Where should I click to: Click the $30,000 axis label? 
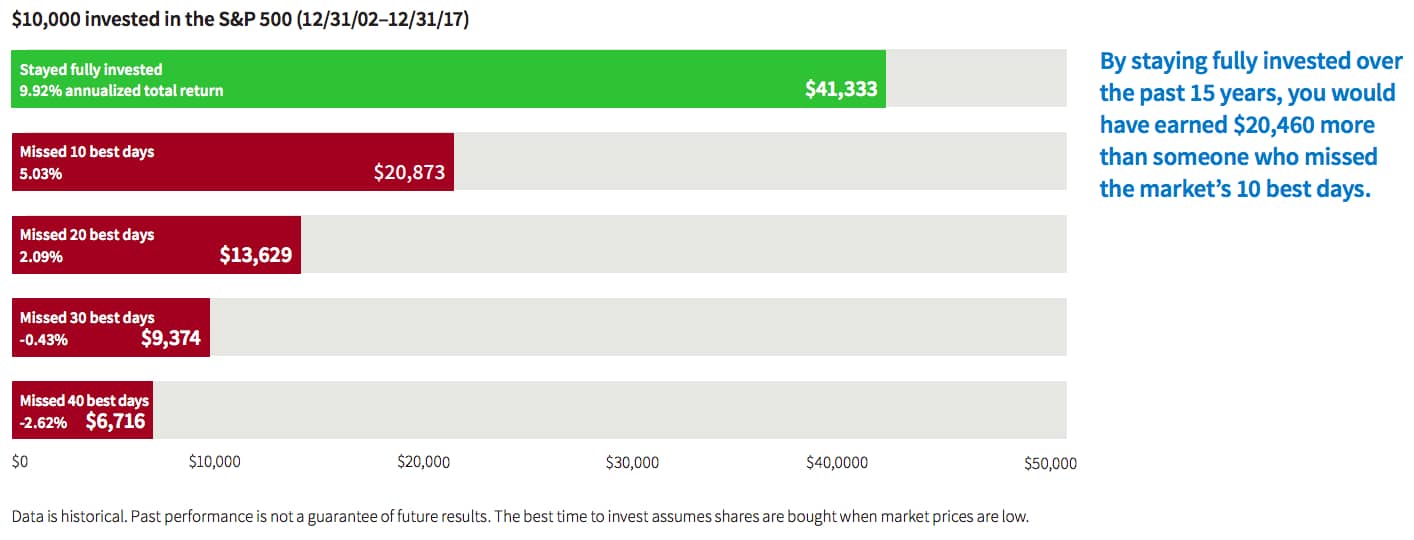click(x=632, y=462)
